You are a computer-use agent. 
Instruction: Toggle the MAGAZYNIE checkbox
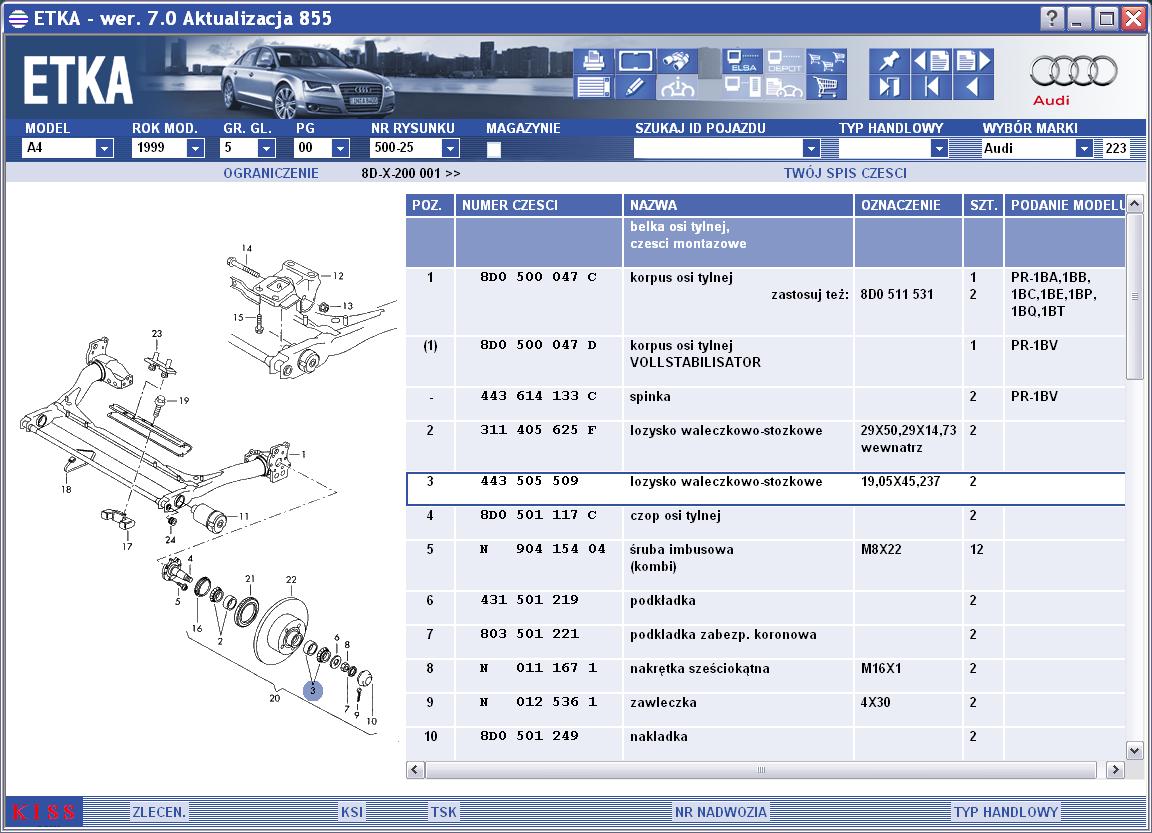click(494, 149)
